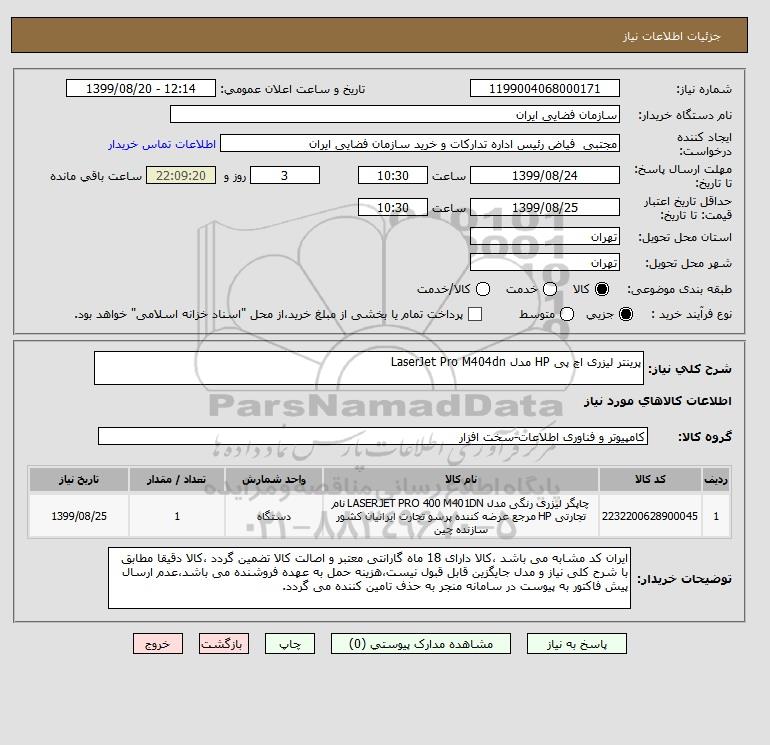Click the نوع فرآیند خرید label
The width and height of the screenshot is (770, 745).
[x=691, y=314]
